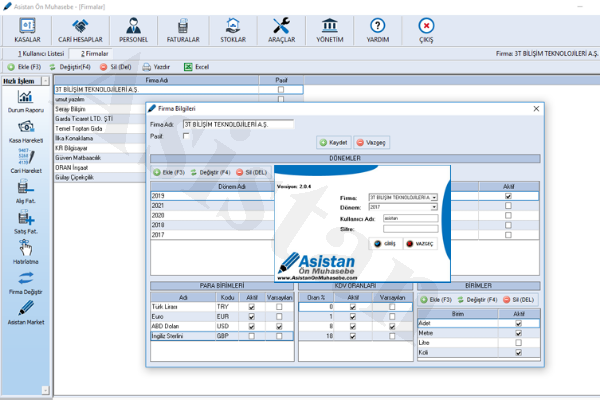Open Asistan Market shortcut
Image resolution: width=600 pixels, height=400 pixels.
[26, 313]
